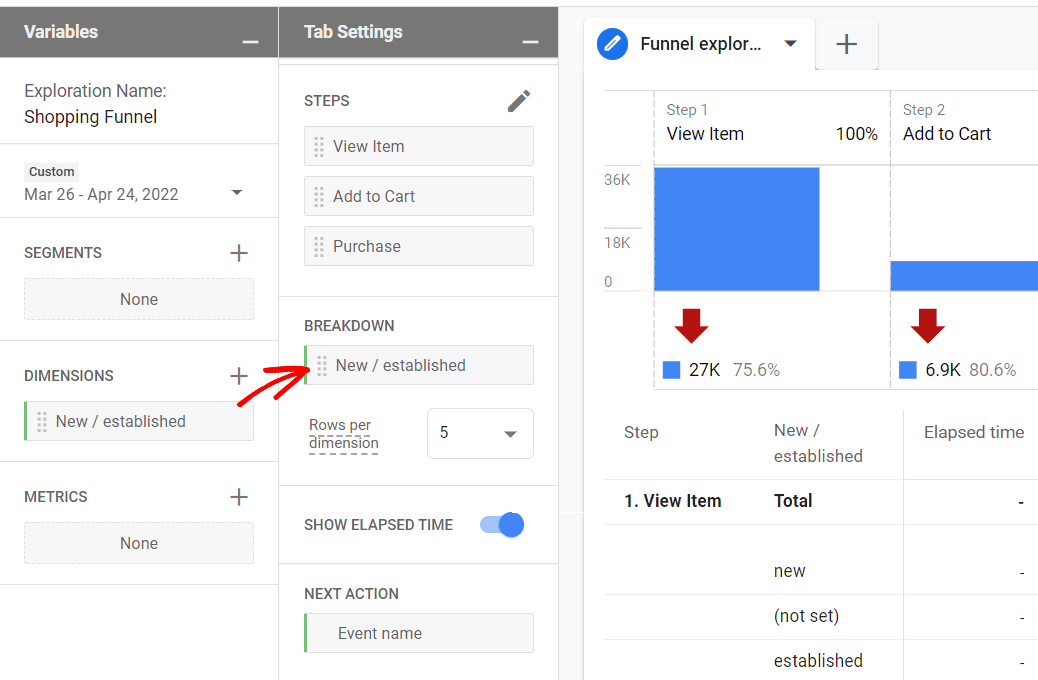Open the Funnel exploration tab name dropdown
This screenshot has width=1038, height=680.
click(790, 44)
